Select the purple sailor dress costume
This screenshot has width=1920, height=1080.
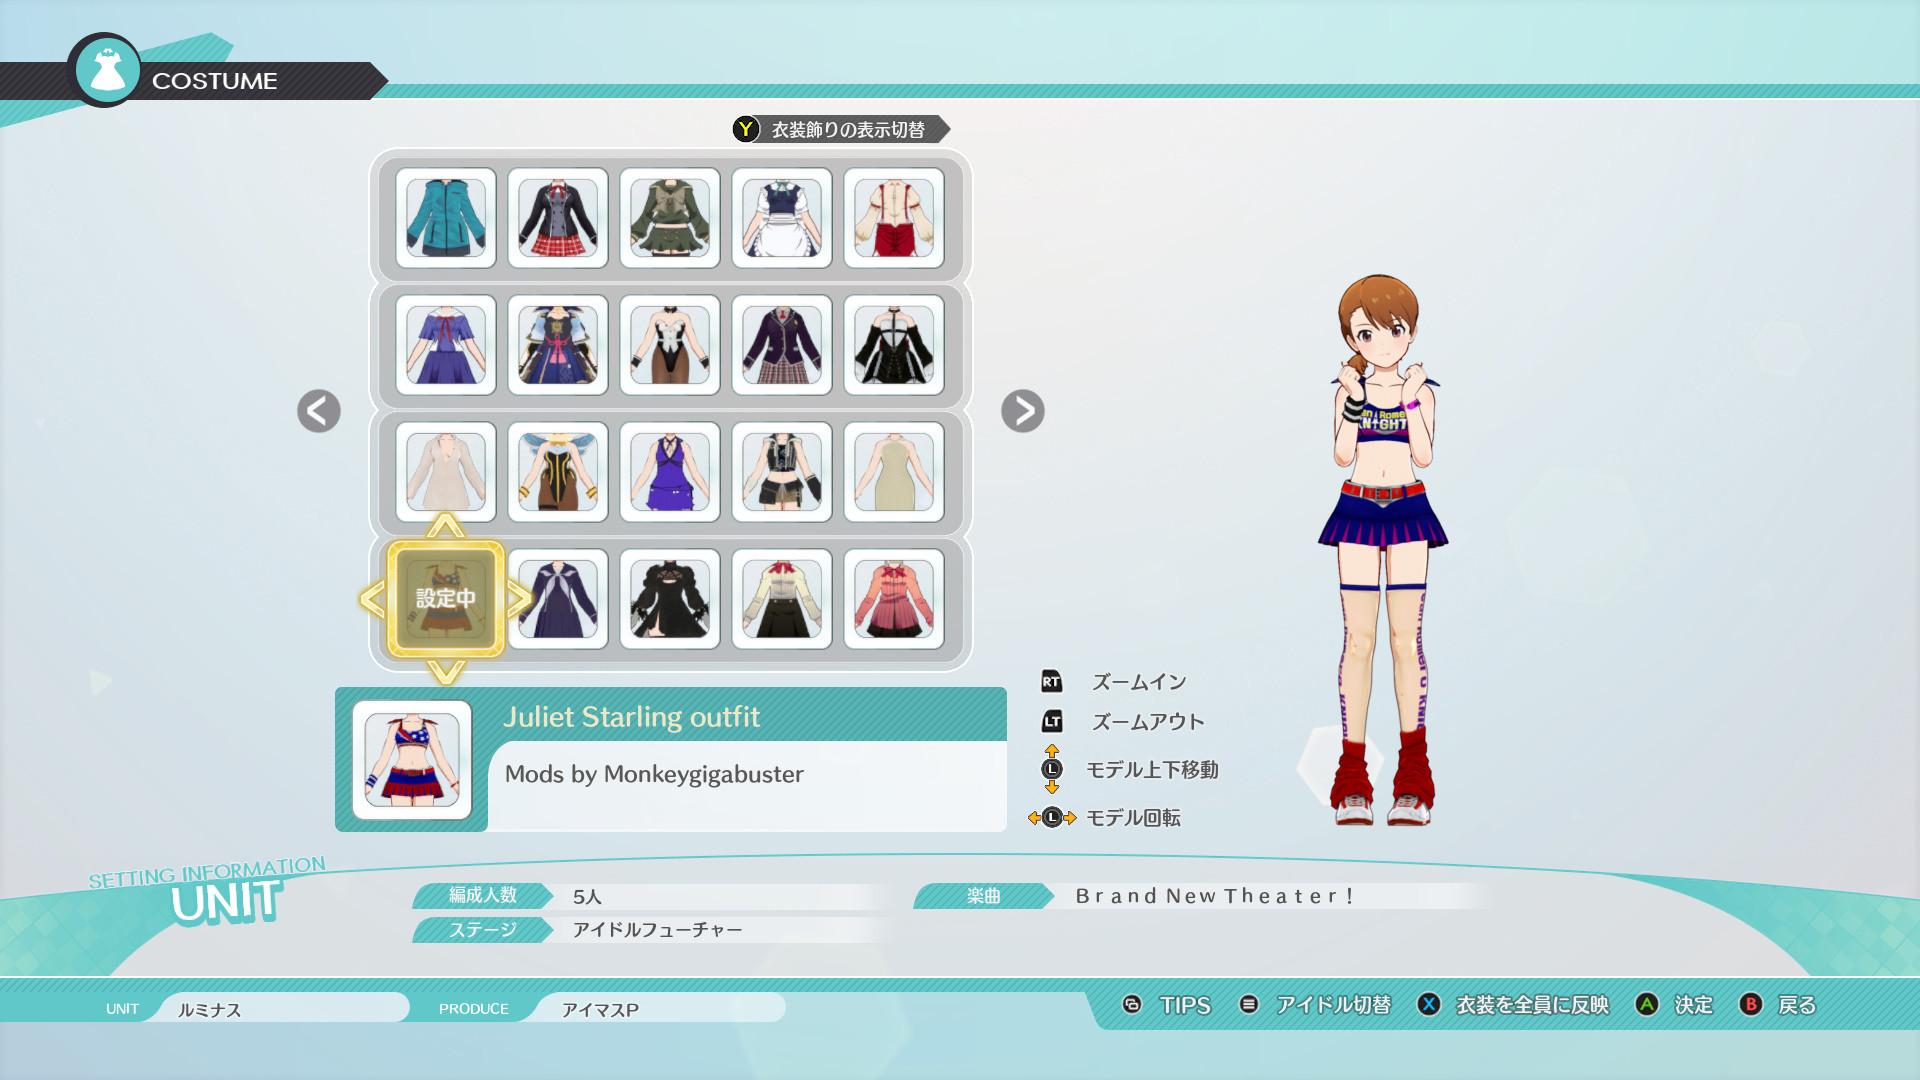pos(446,345)
